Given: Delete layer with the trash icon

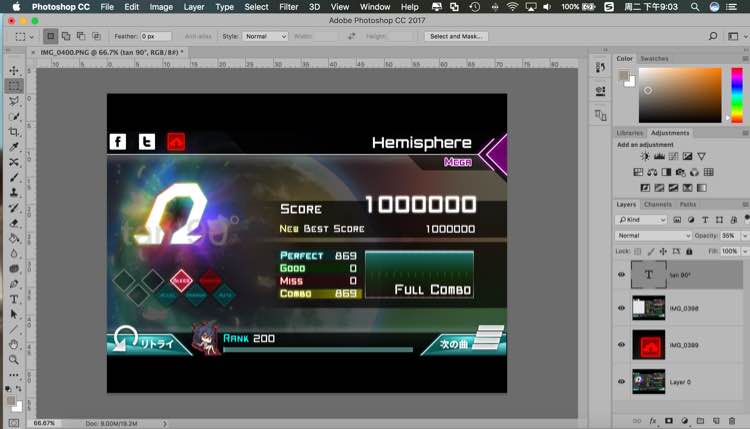Looking at the screenshot, I should tap(732, 421).
